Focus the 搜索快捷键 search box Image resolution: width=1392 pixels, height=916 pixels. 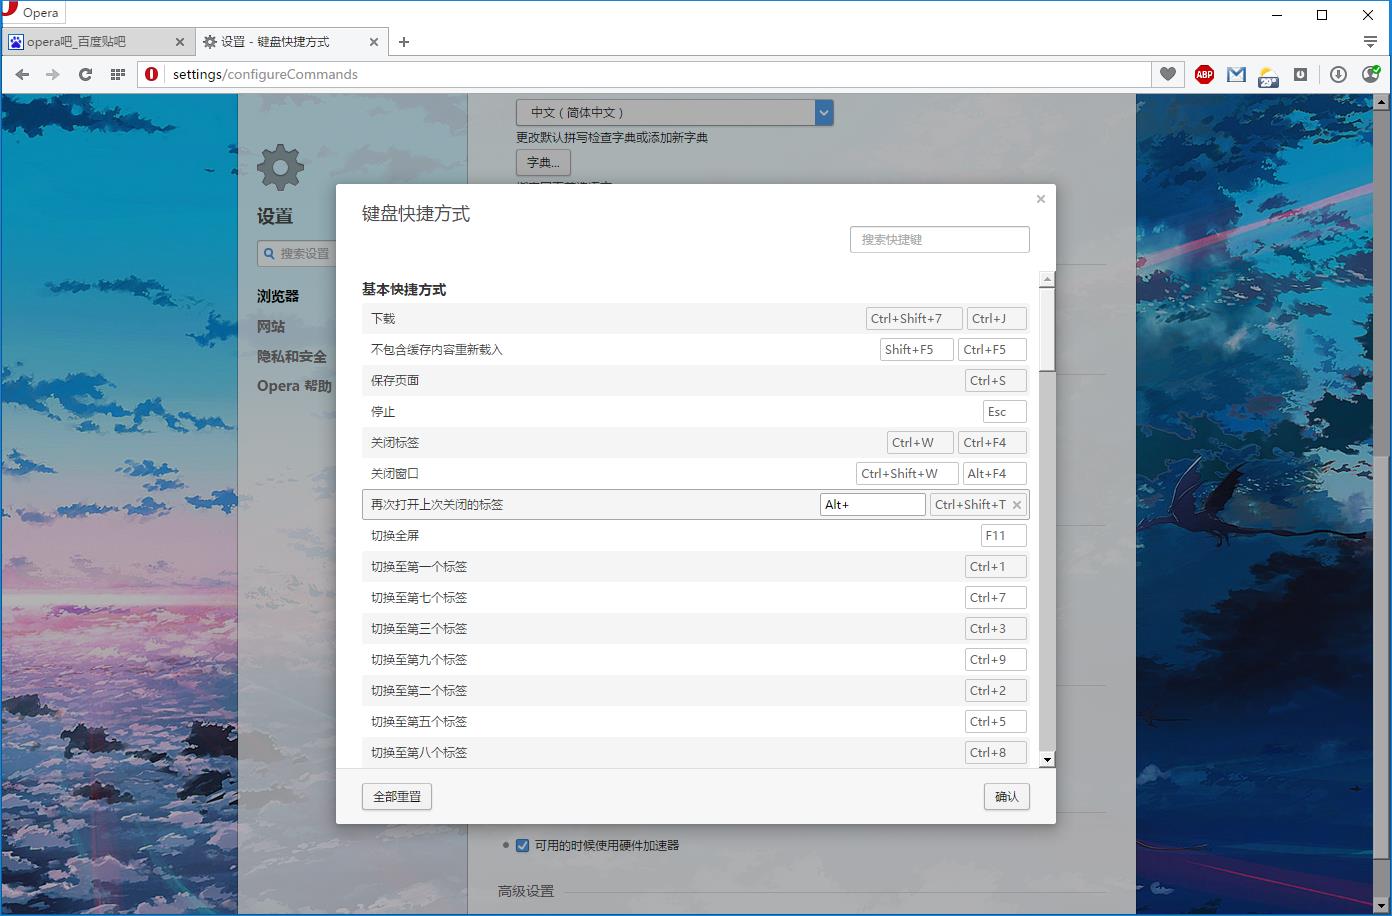pyautogui.click(x=939, y=240)
